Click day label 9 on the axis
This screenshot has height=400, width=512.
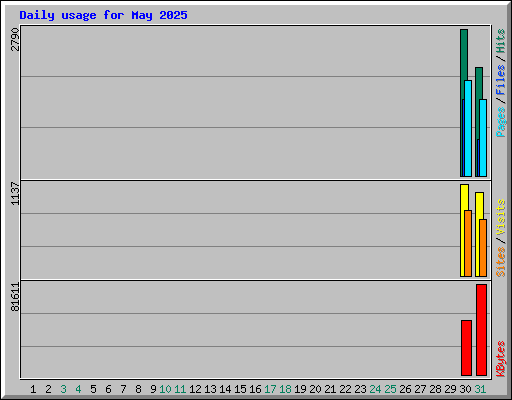point(153,389)
